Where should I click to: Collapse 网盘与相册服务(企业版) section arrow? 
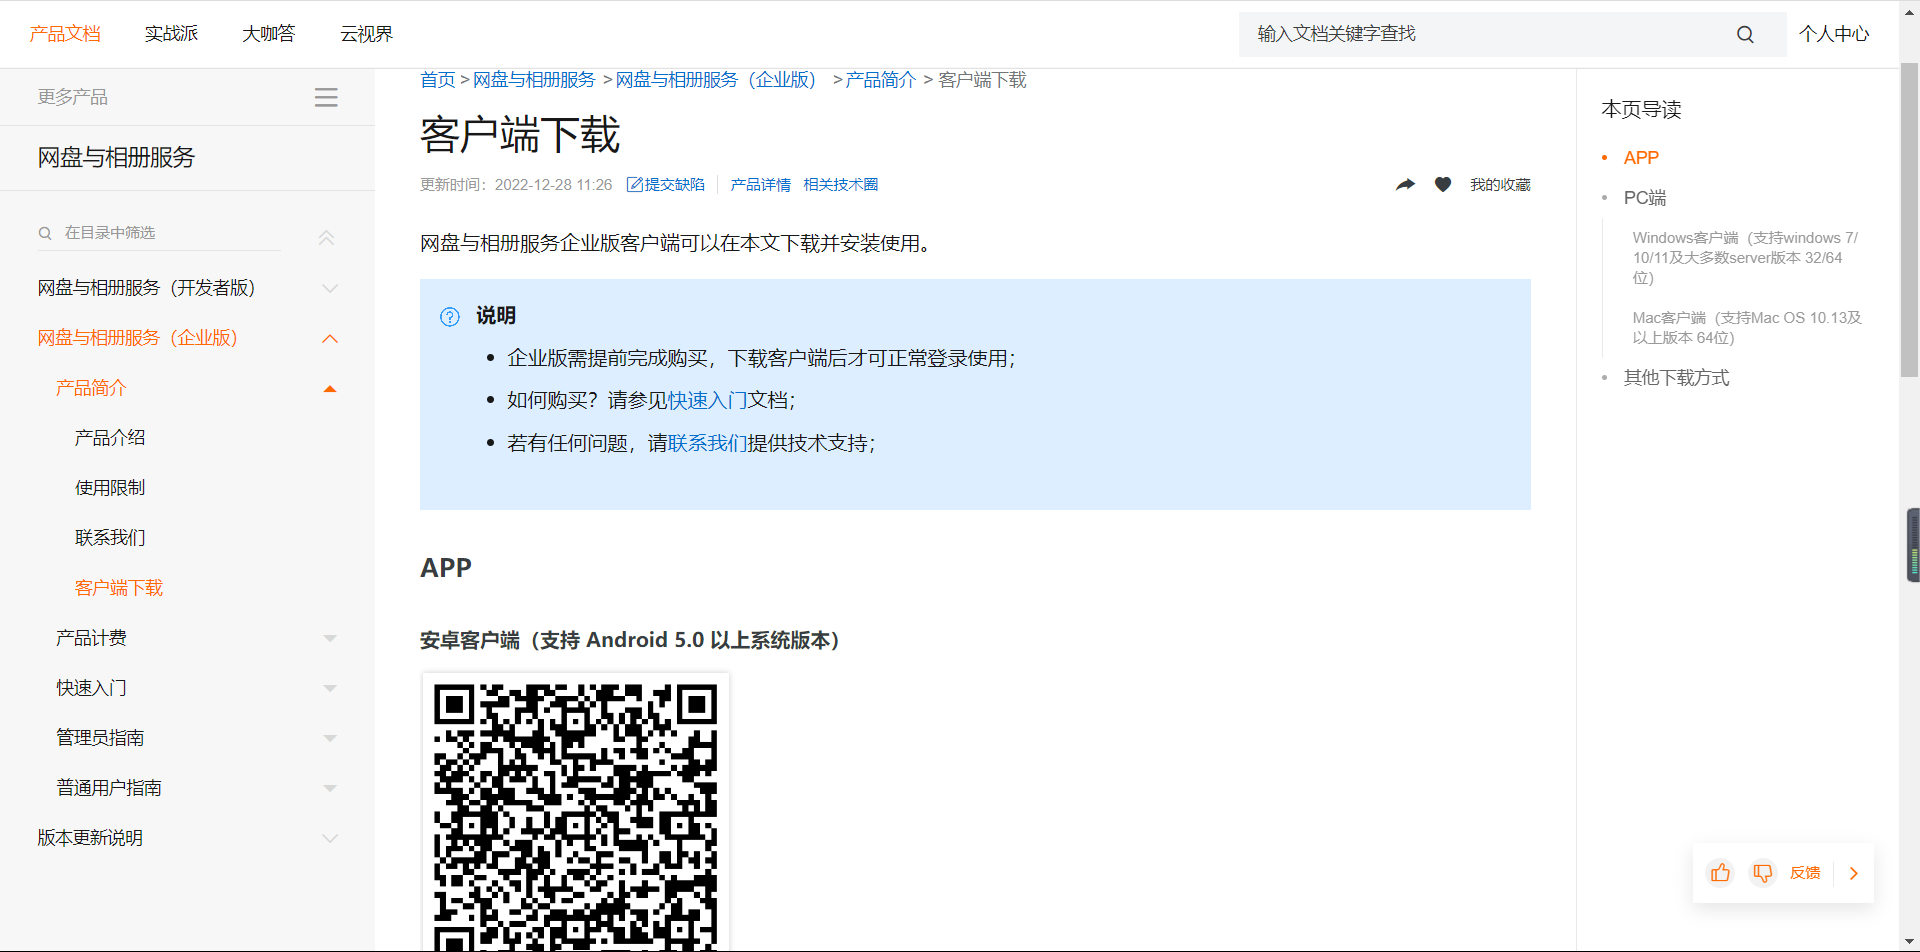point(330,338)
